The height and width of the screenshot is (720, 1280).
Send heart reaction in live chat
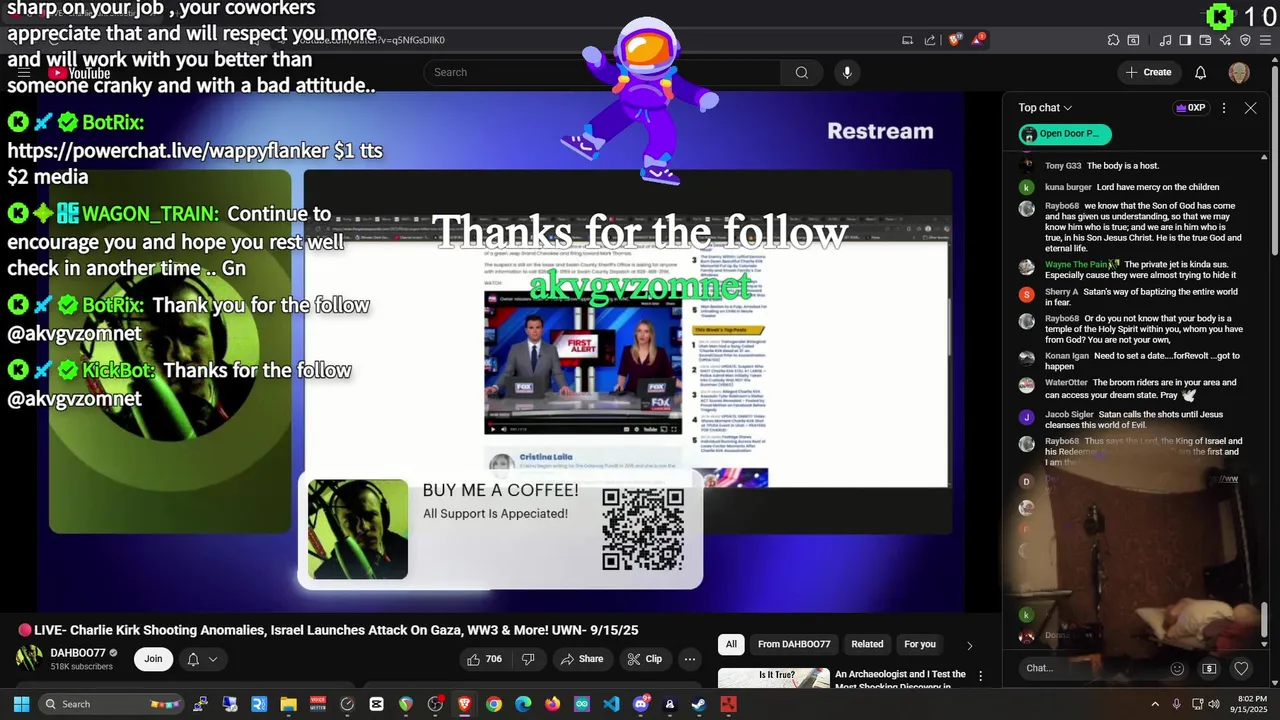1241,668
